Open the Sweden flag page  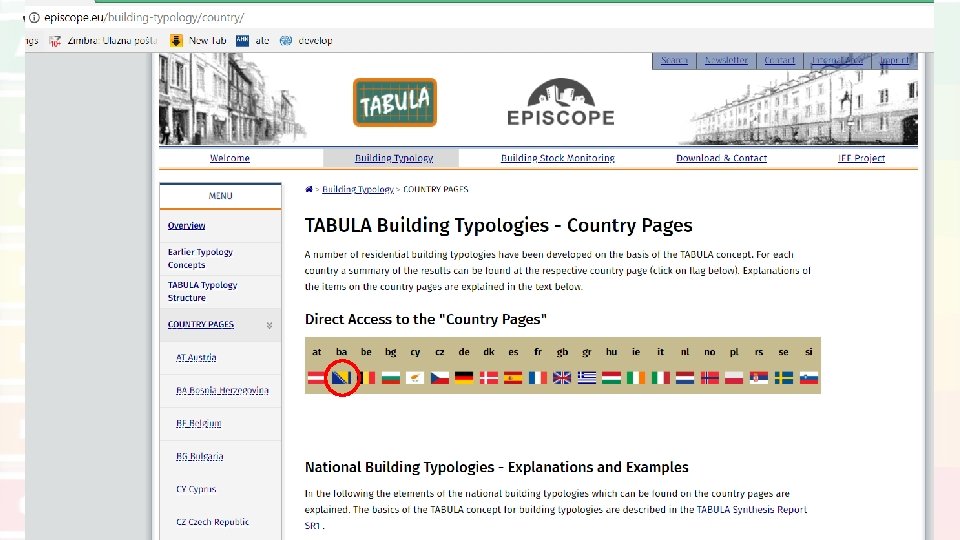pos(784,378)
